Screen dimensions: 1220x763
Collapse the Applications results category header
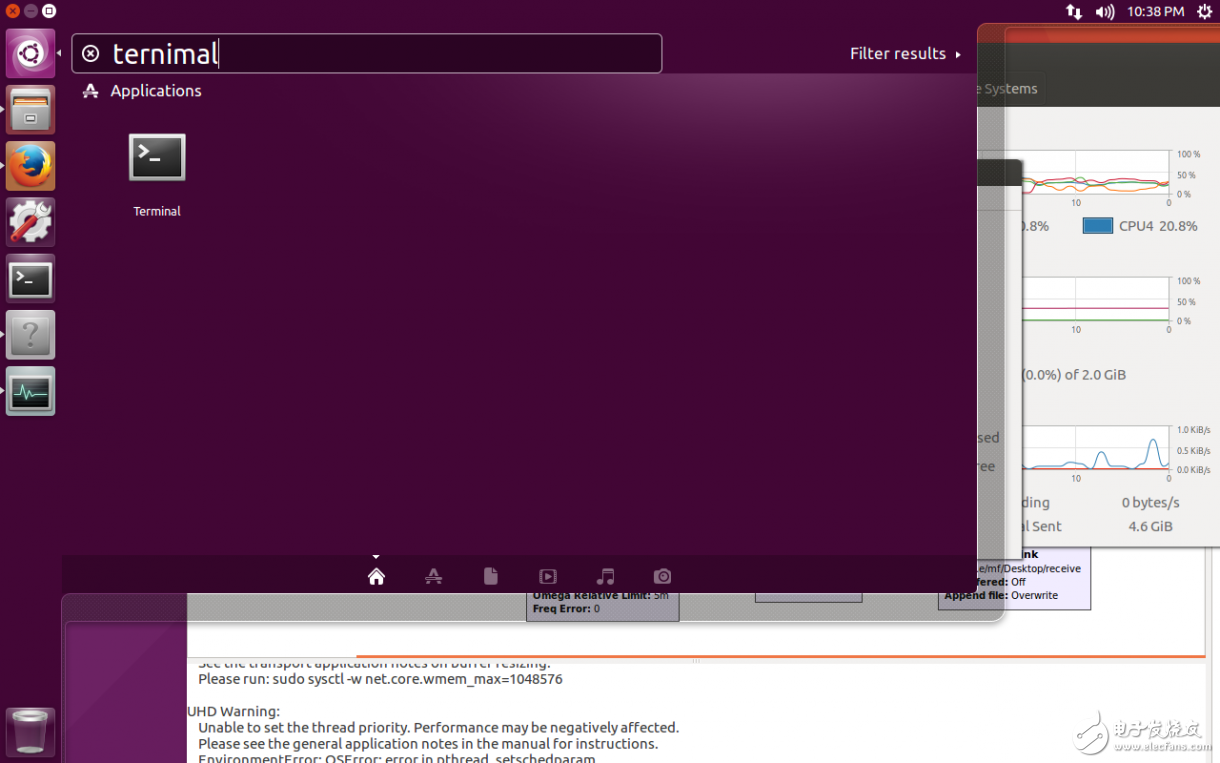click(155, 91)
